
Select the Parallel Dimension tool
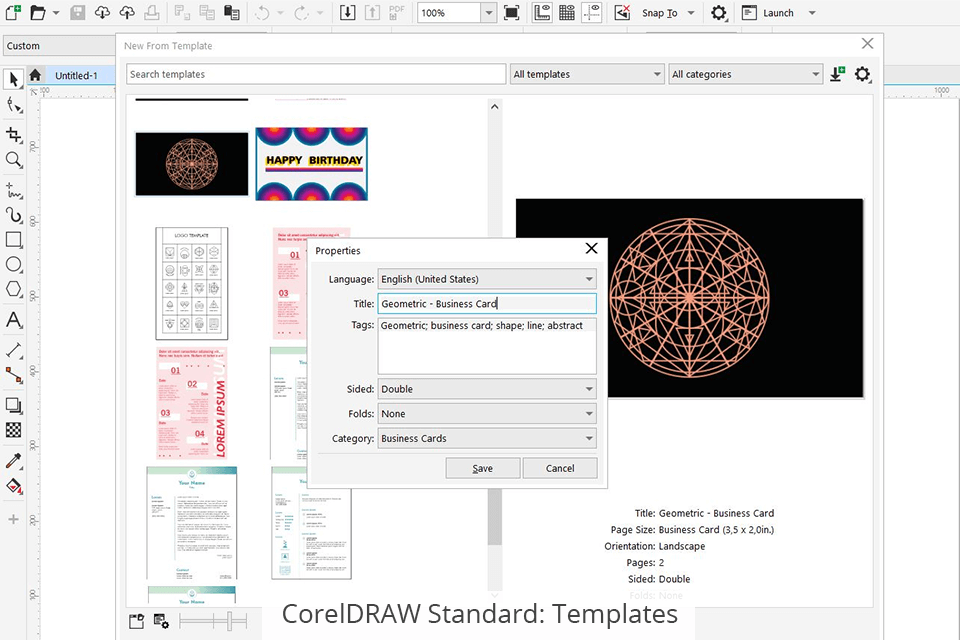click(13, 350)
